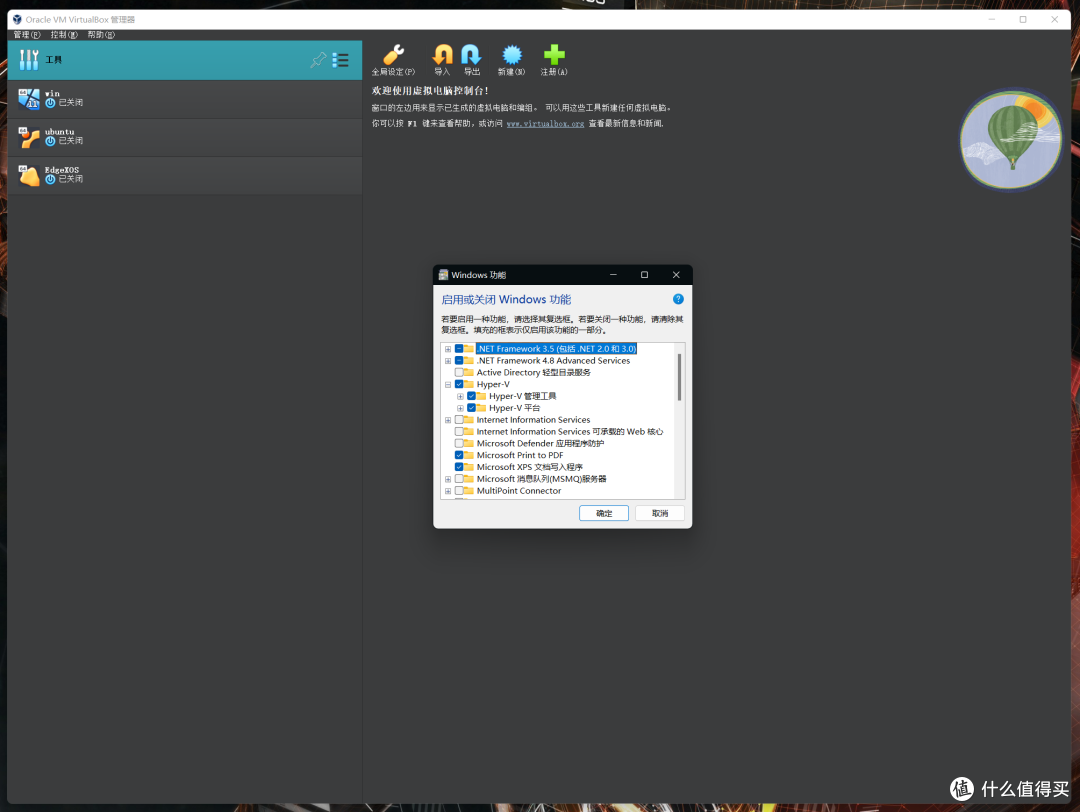Enable Active Directory lightweight directory services checkbox
1080x812 pixels.
(x=459, y=373)
